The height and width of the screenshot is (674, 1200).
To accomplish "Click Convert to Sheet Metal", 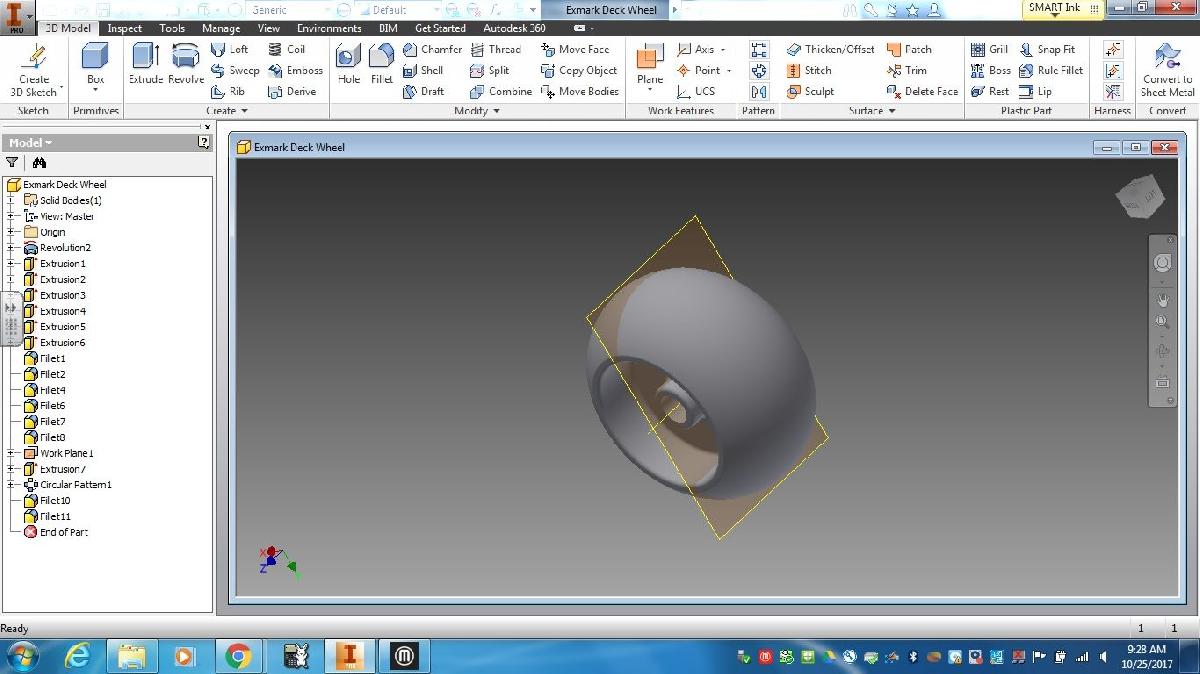I will (1167, 69).
